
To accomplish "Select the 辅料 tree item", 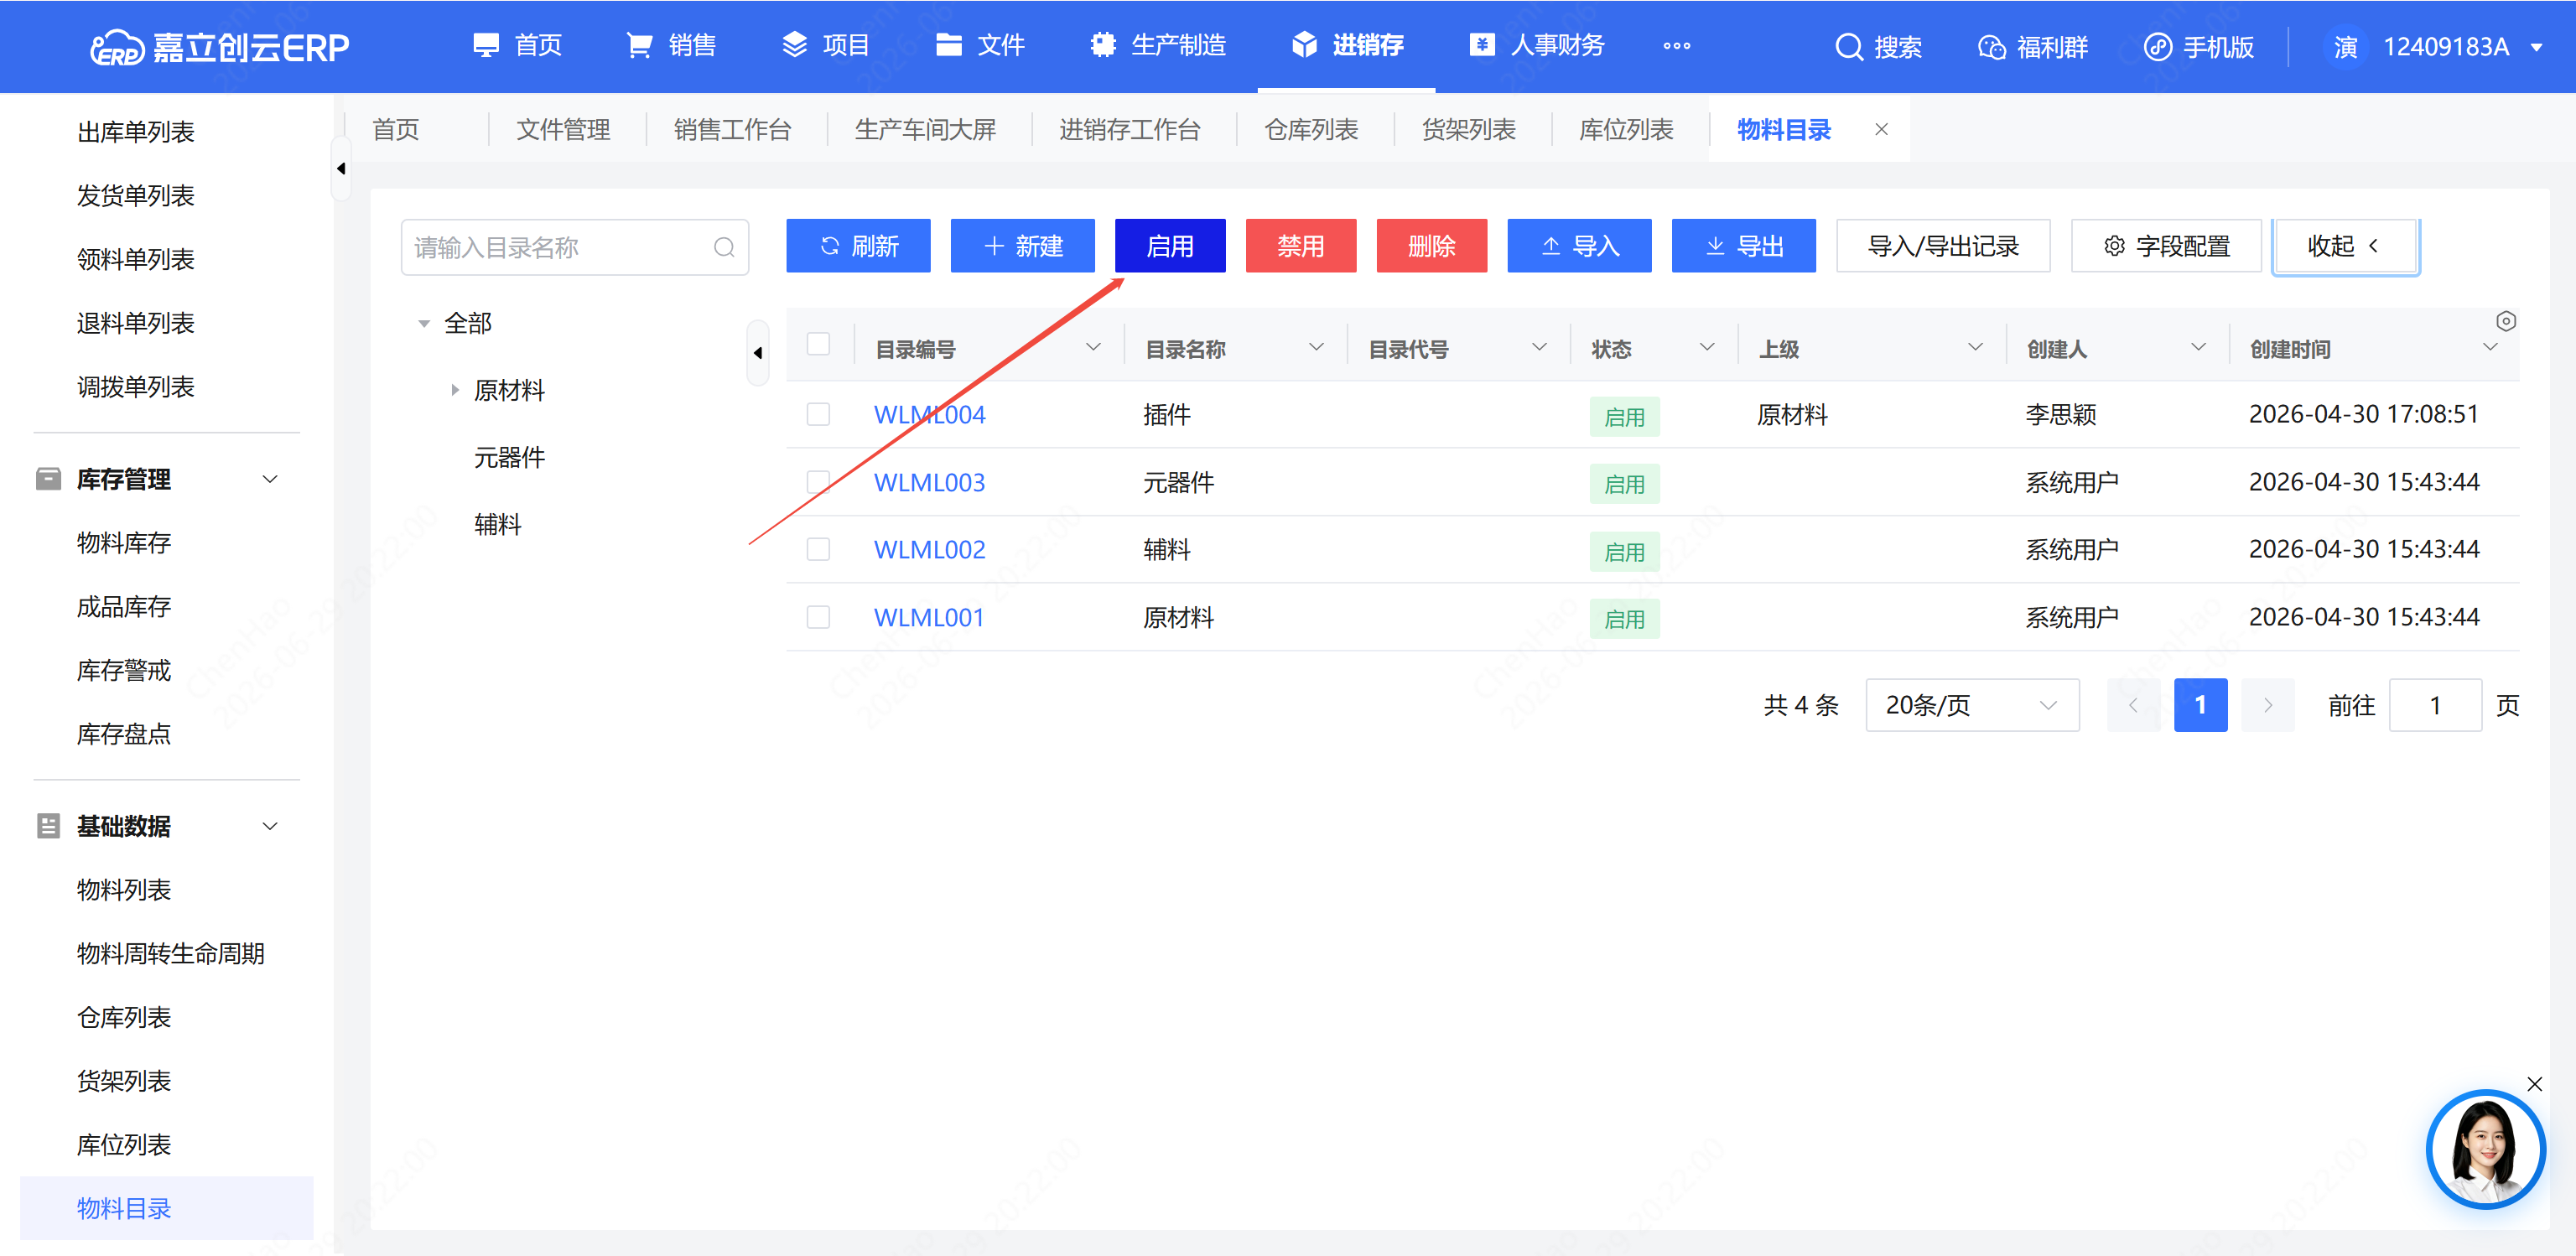I will (x=497, y=524).
